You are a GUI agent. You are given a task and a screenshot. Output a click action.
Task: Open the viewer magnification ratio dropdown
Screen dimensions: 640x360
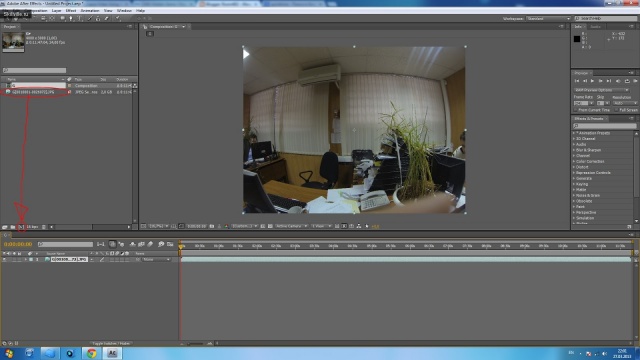point(159,226)
